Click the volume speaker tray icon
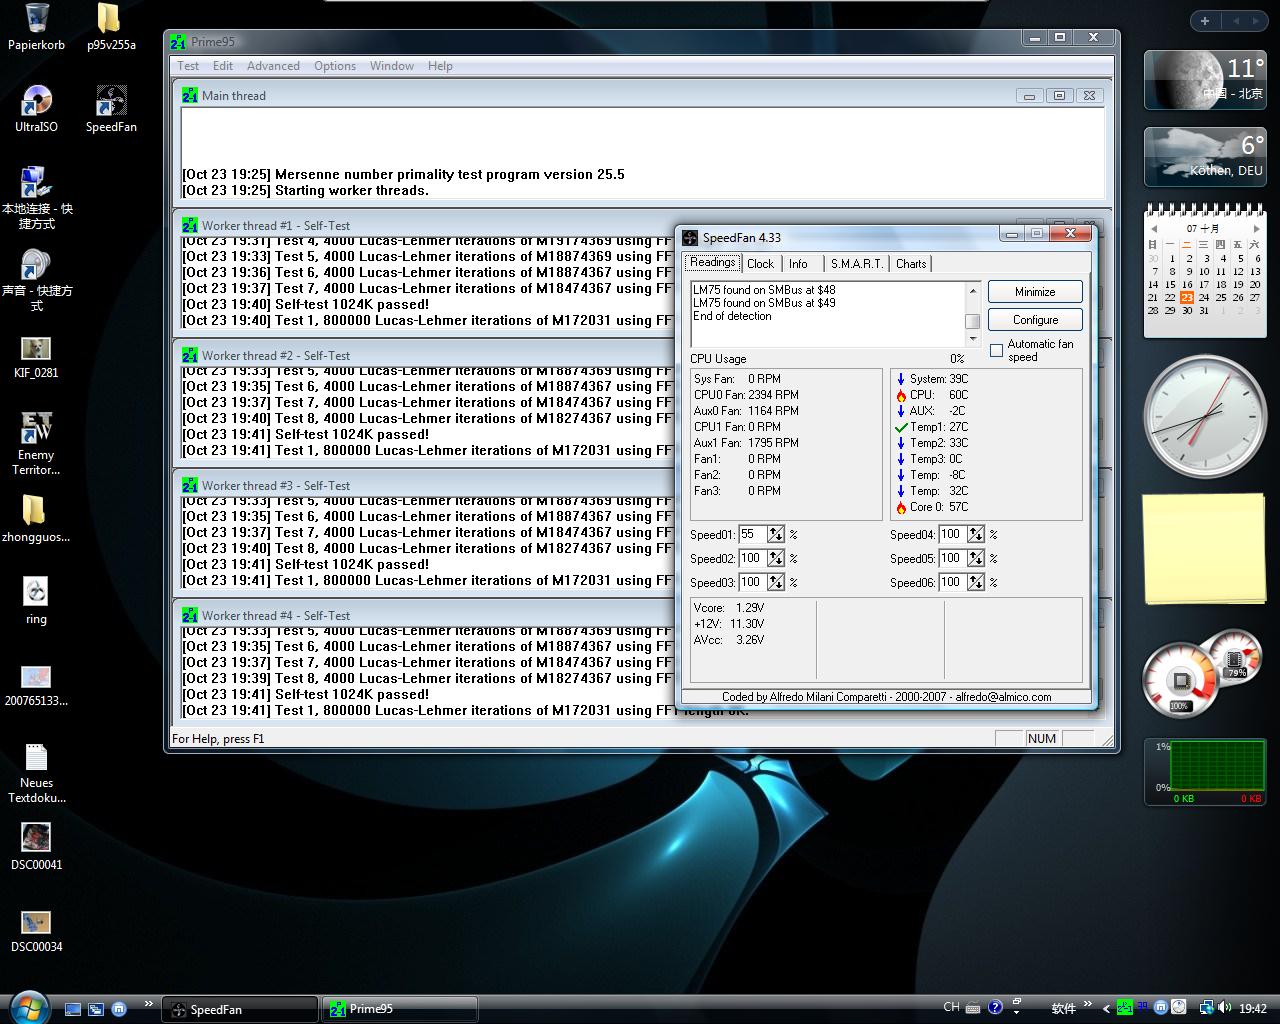Image resolution: width=1280 pixels, height=1024 pixels. coord(1225,1008)
